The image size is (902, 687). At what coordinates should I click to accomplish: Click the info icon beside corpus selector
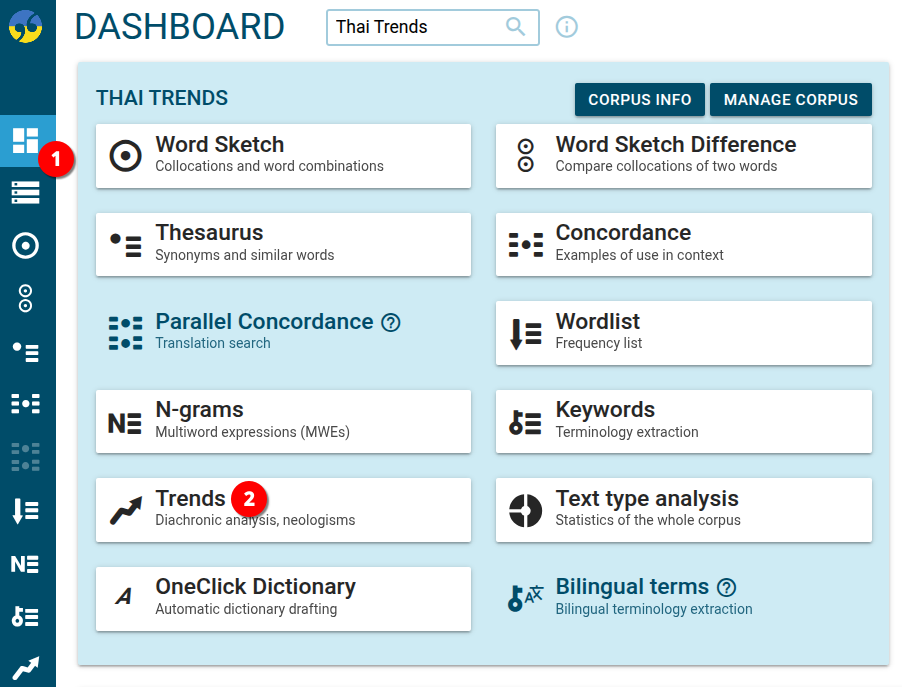[x=567, y=27]
